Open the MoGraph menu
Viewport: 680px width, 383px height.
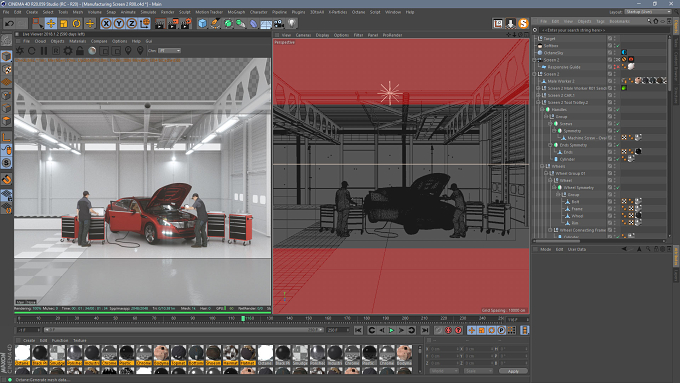pyautogui.click(x=236, y=12)
